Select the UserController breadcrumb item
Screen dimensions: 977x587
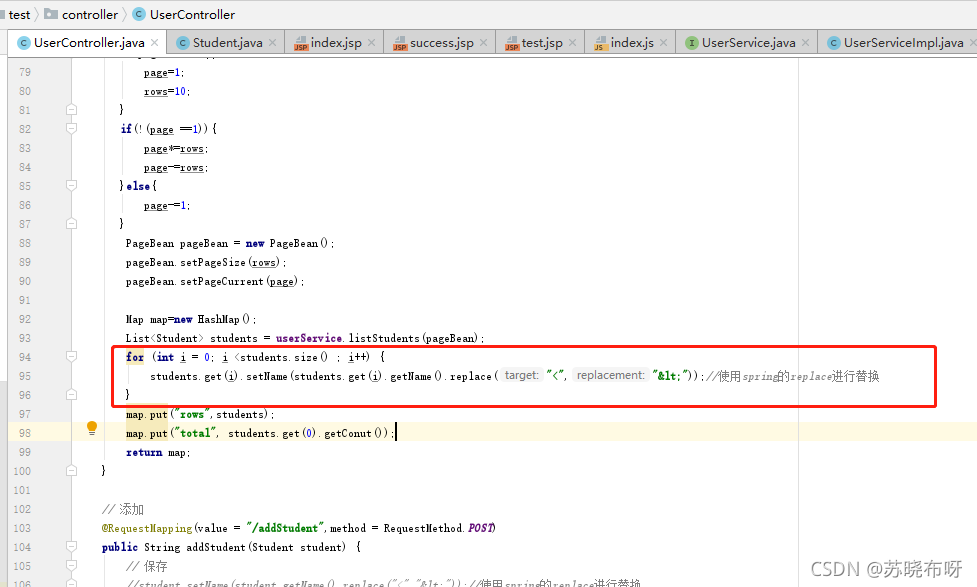pyautogui.click(x=184, y=14)
